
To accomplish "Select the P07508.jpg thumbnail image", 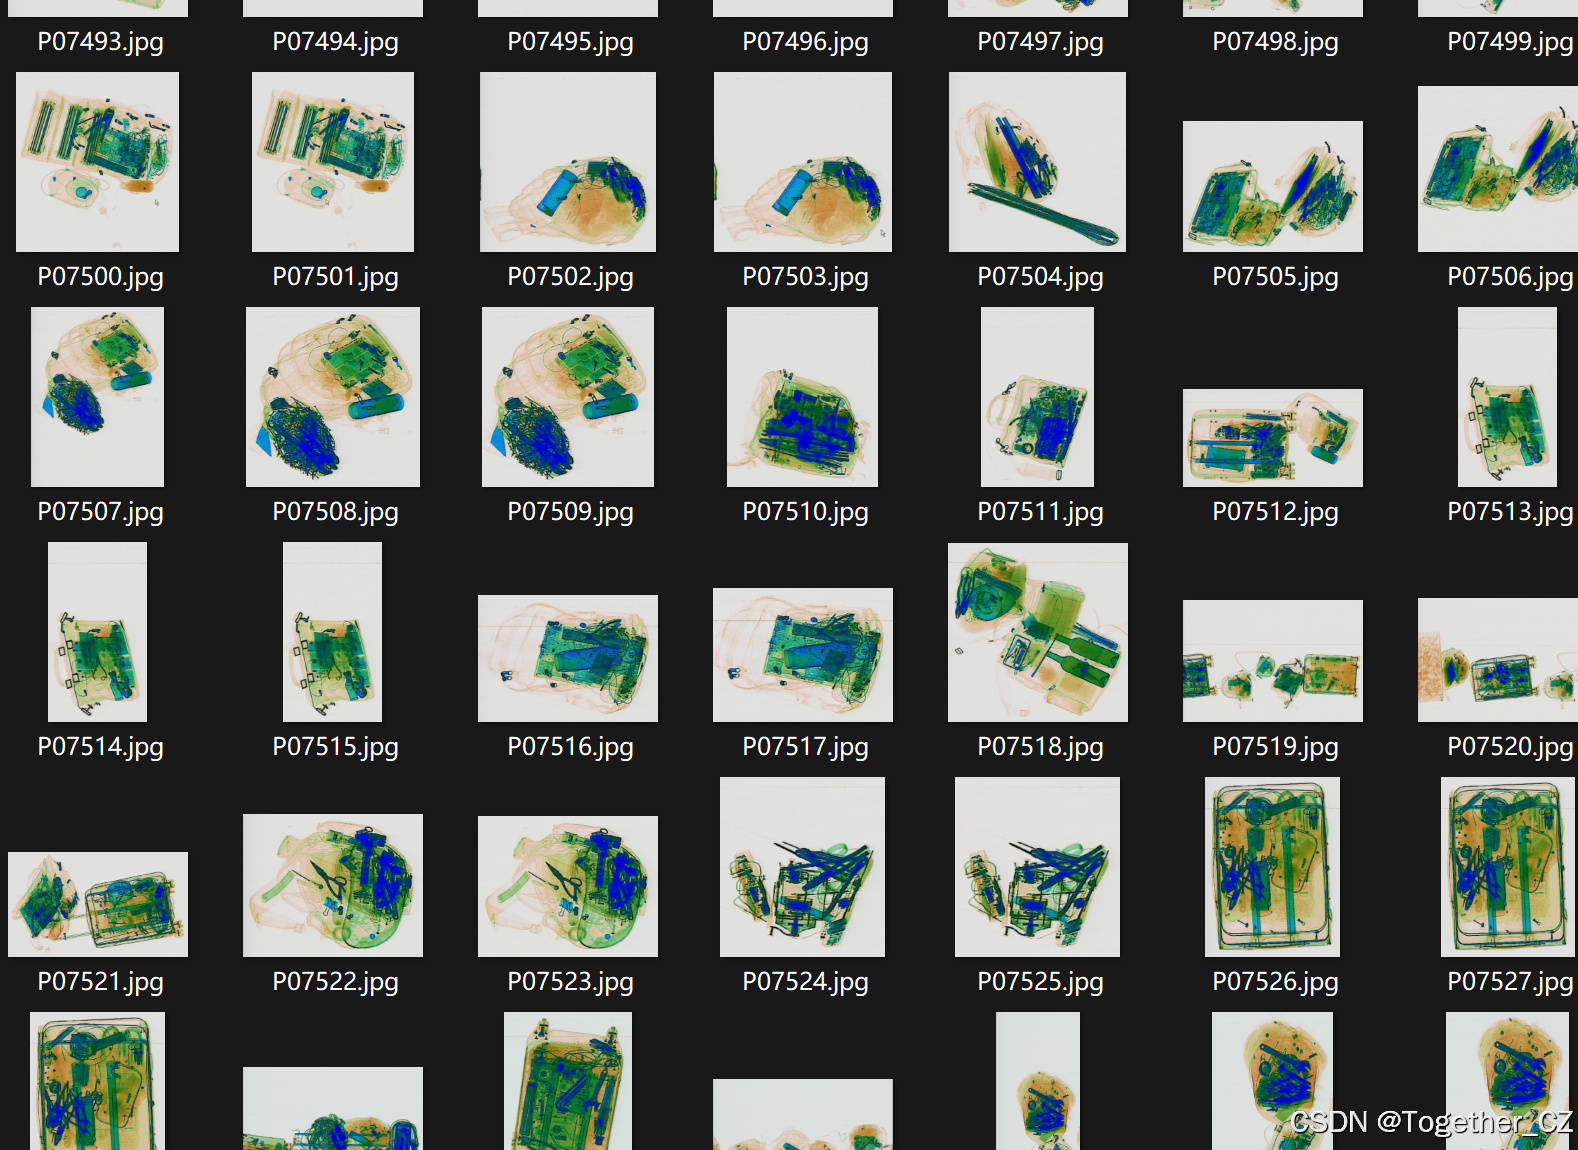I will pyautogui.click(x=333, y=397).
